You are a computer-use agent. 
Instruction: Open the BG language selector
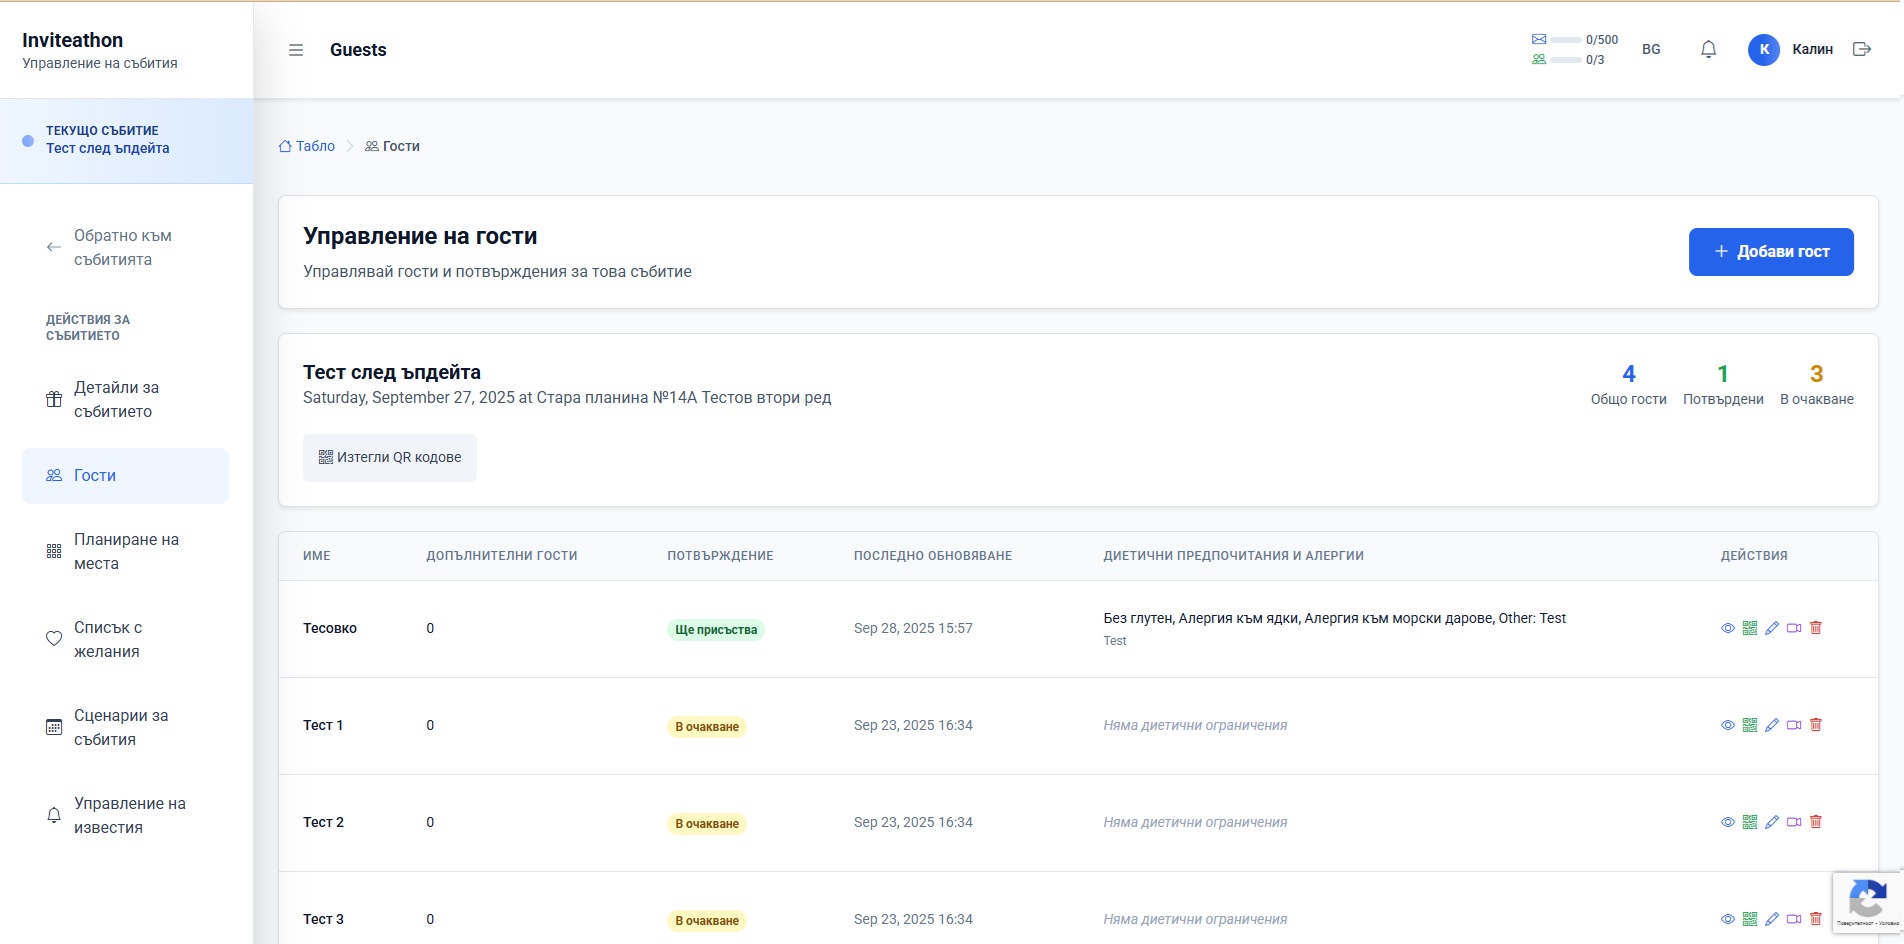(x=1650, y=48)
